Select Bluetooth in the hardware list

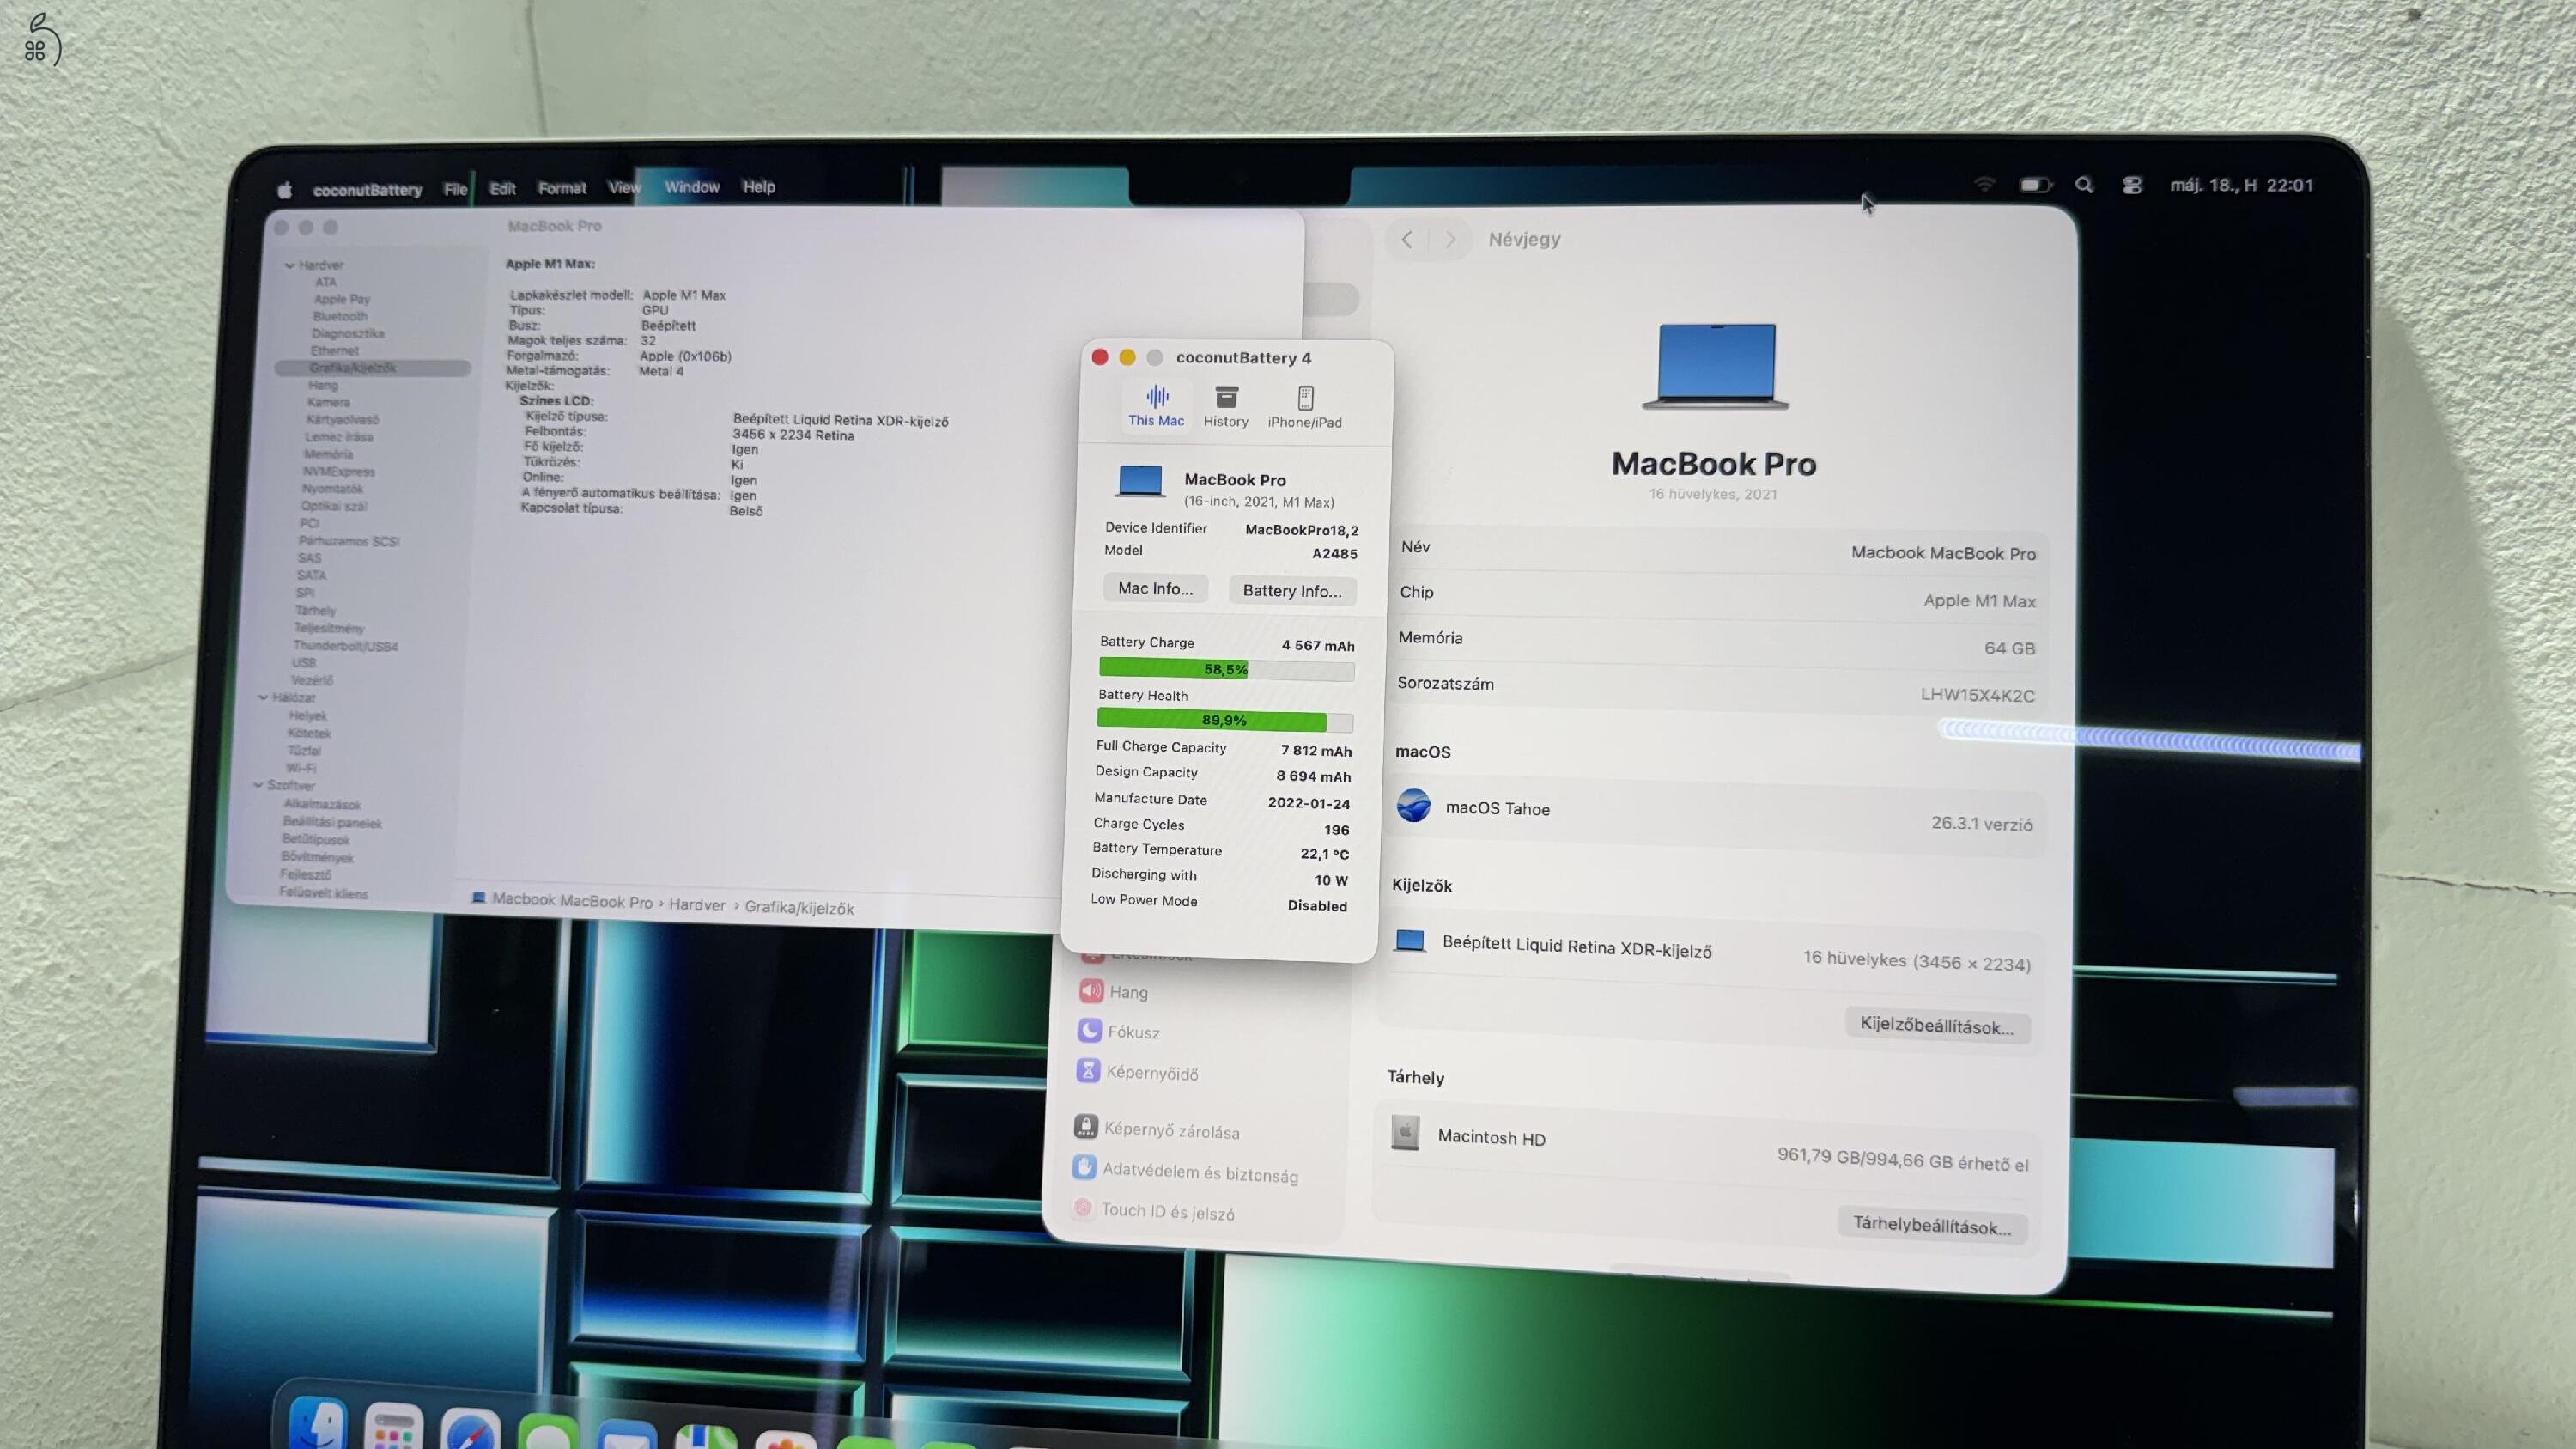coord(340,316)
